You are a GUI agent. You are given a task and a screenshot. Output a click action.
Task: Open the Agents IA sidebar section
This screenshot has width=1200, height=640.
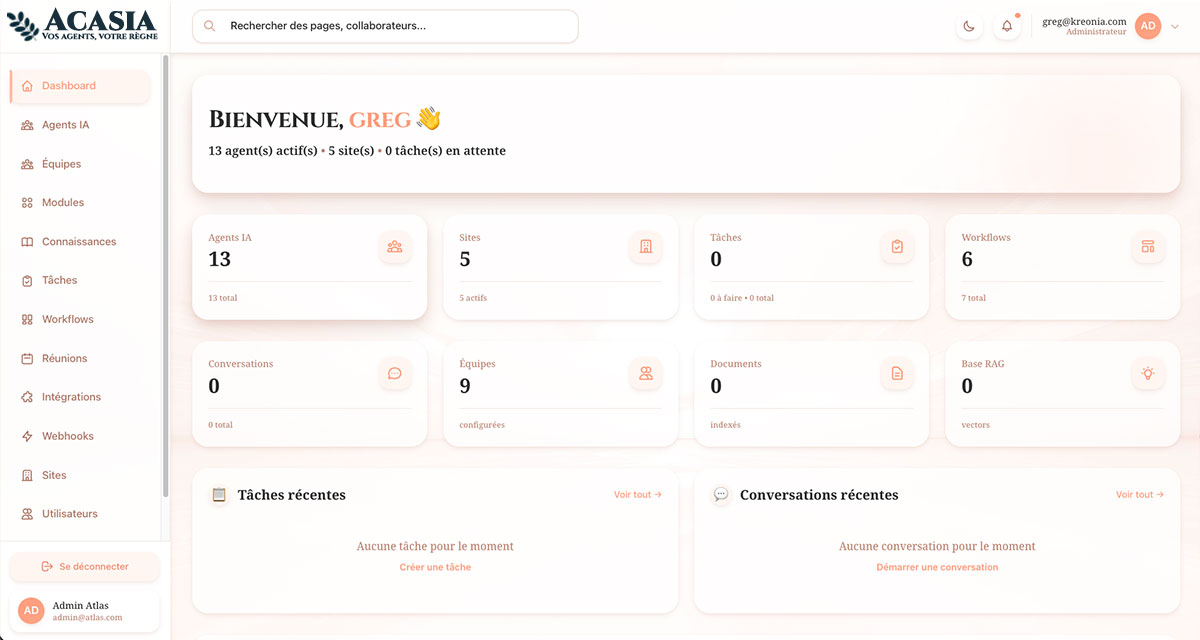pos(65,124)
